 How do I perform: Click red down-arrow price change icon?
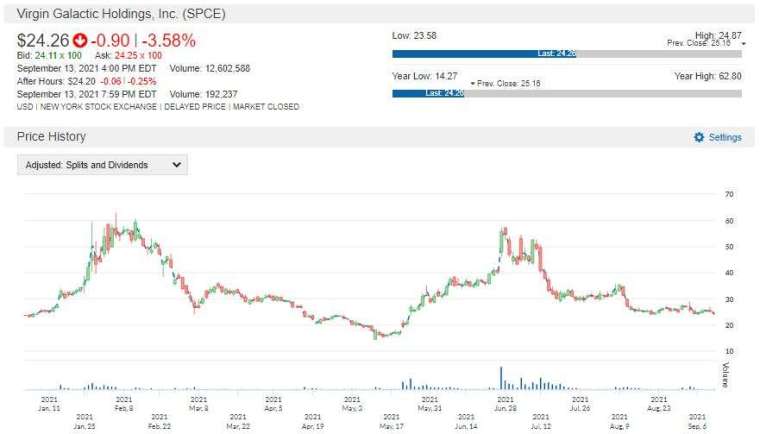click(x=80, y=40)
